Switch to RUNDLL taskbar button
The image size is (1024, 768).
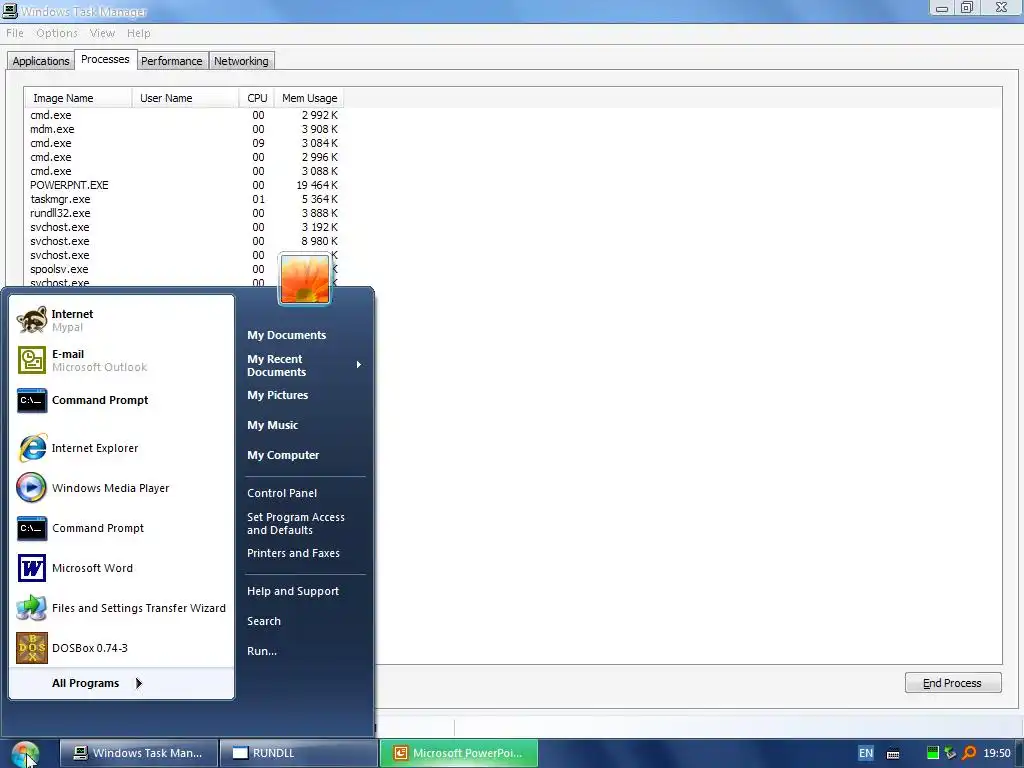[298, 753]
